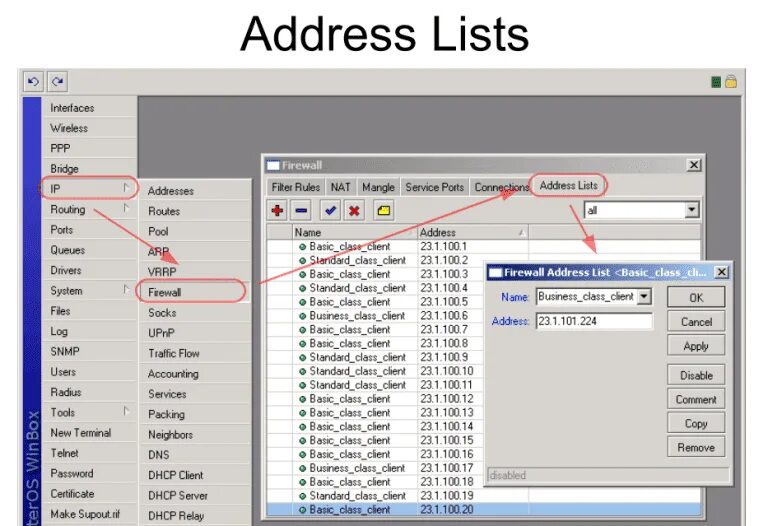Open the Interfaces menu item

tap(89, 108)
